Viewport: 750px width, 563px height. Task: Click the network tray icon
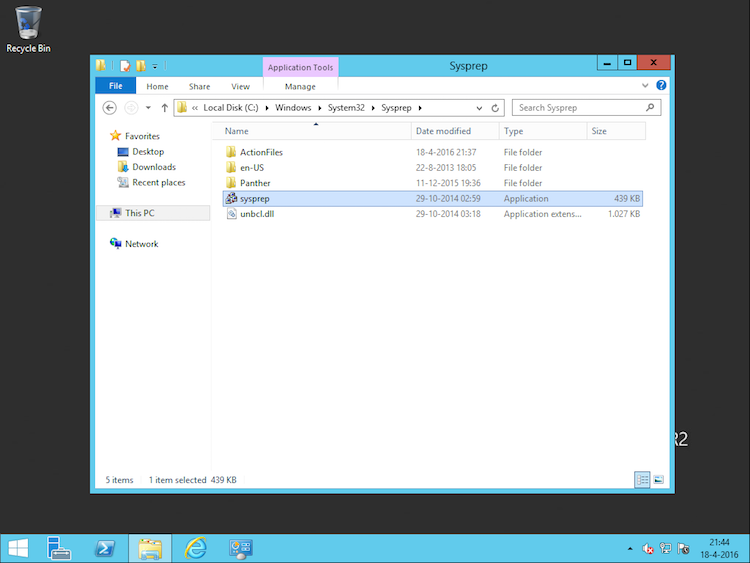[665, 549]
